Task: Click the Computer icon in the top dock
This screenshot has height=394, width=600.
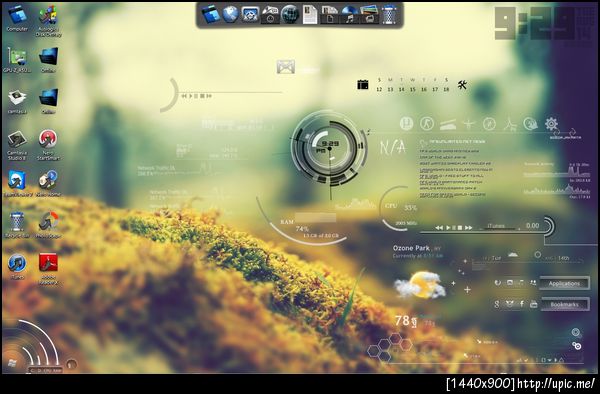Action: click(x=211, y=15)
